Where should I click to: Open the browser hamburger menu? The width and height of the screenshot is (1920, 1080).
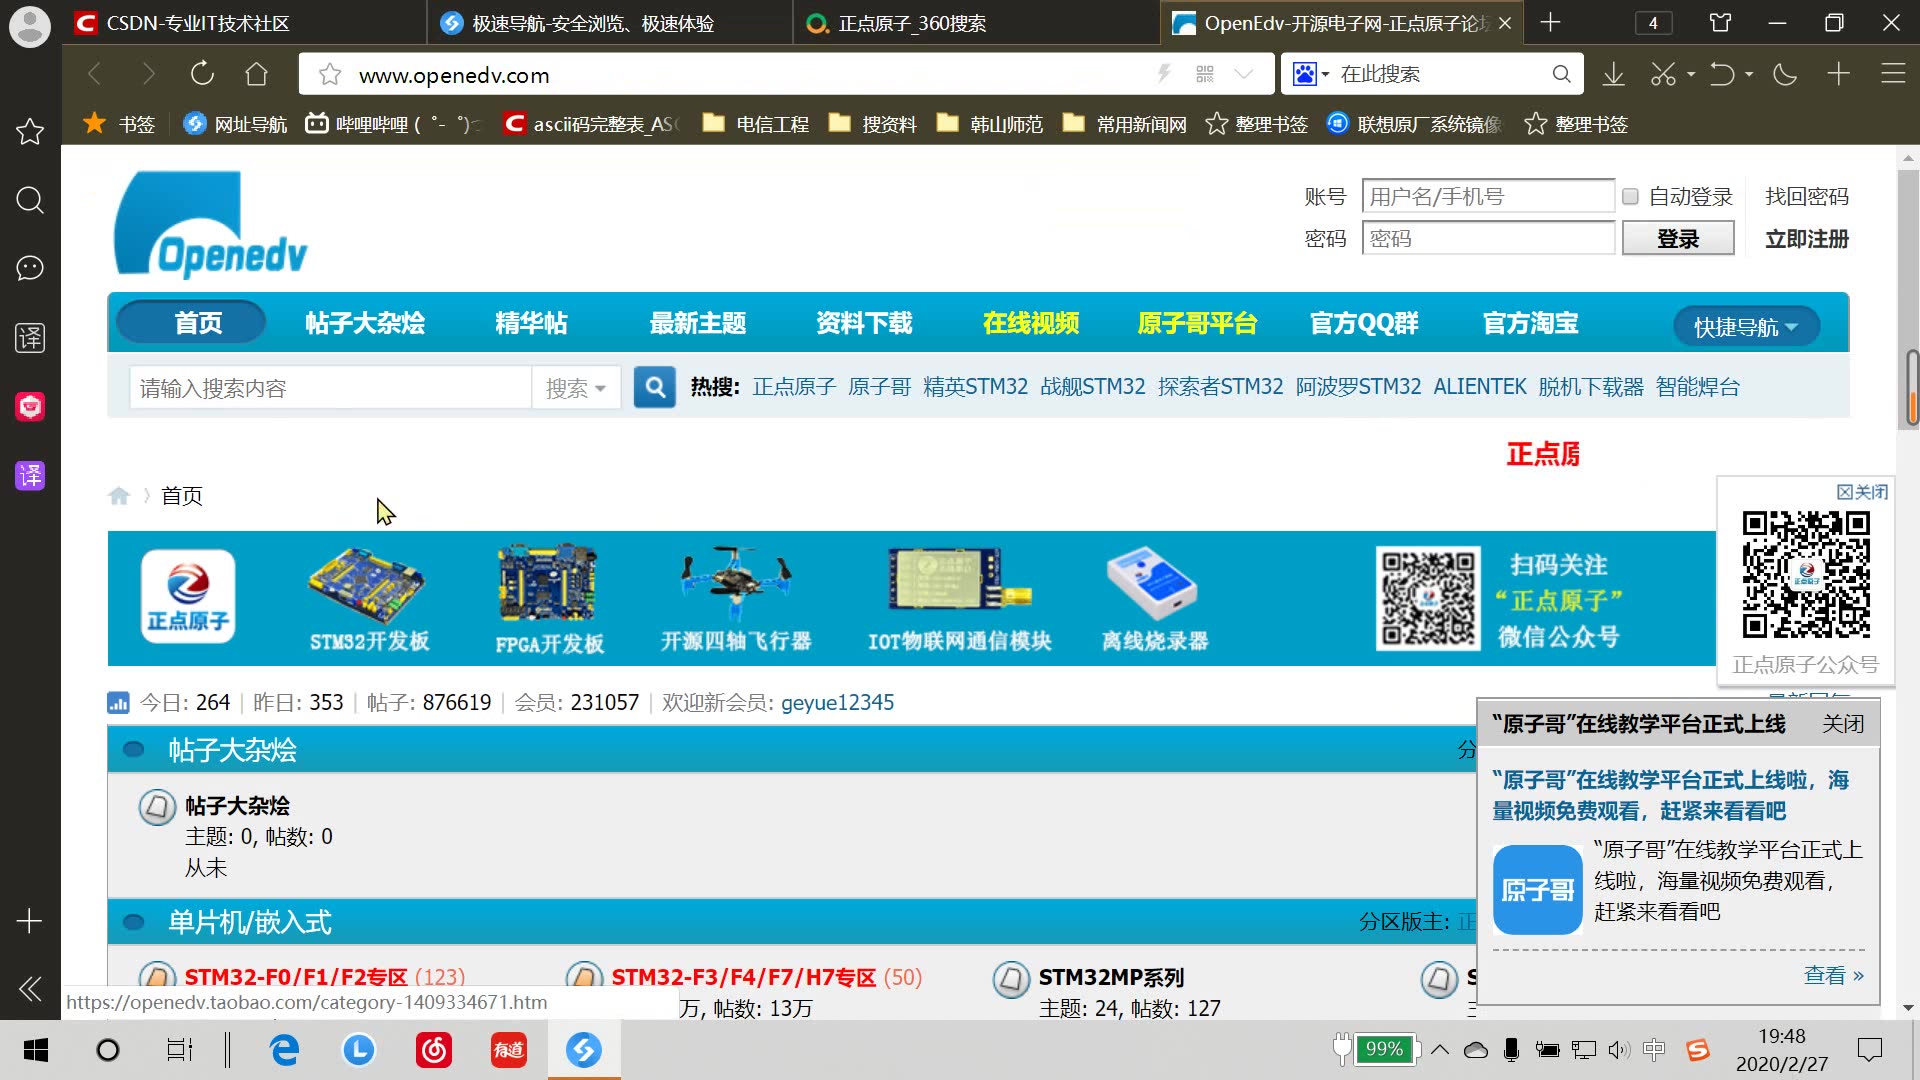coord(1893,74)
